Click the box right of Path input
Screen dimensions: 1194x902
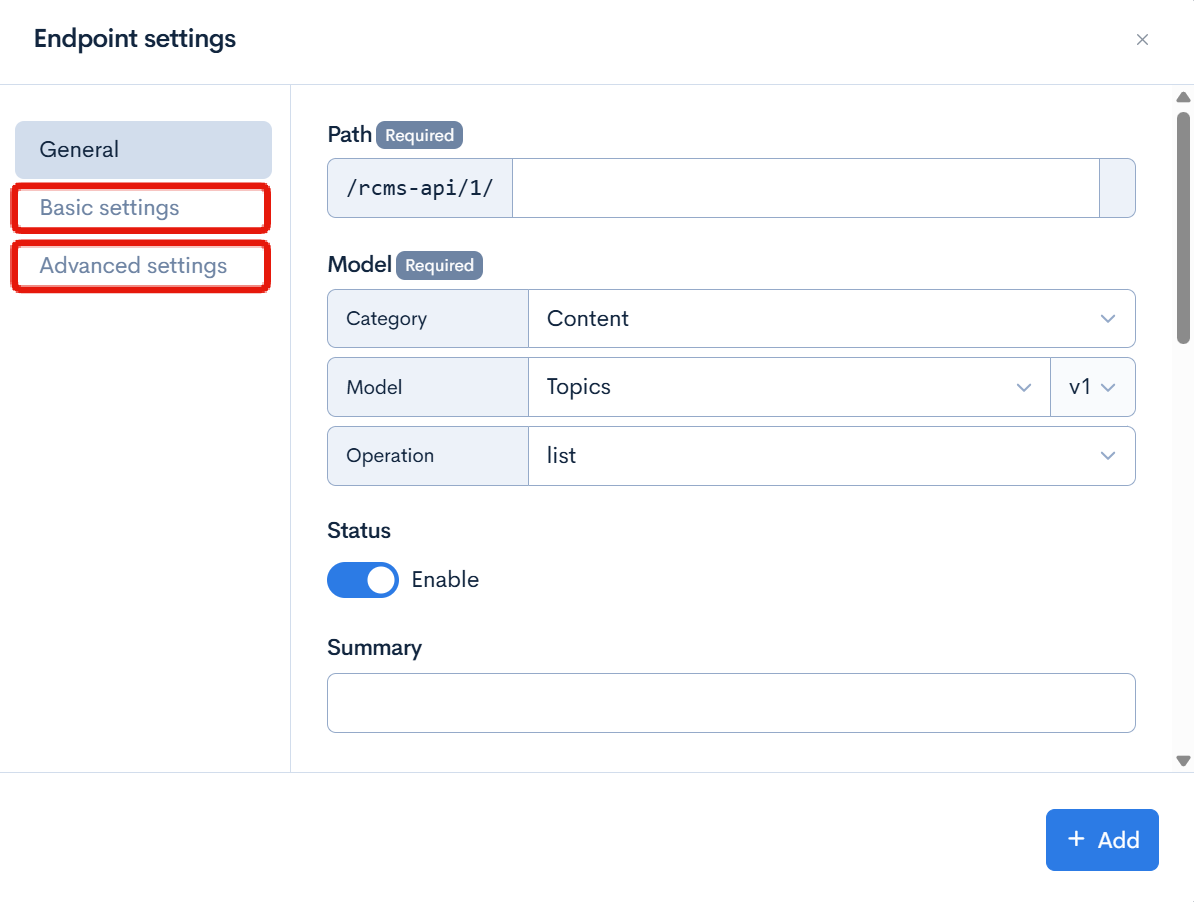coord(1117,188)
